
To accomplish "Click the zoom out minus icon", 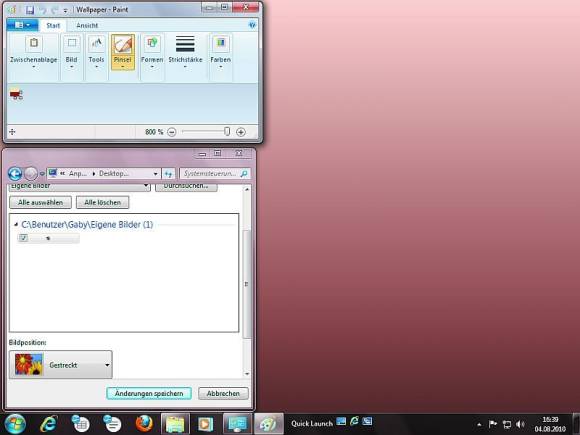I will [172, 132].
